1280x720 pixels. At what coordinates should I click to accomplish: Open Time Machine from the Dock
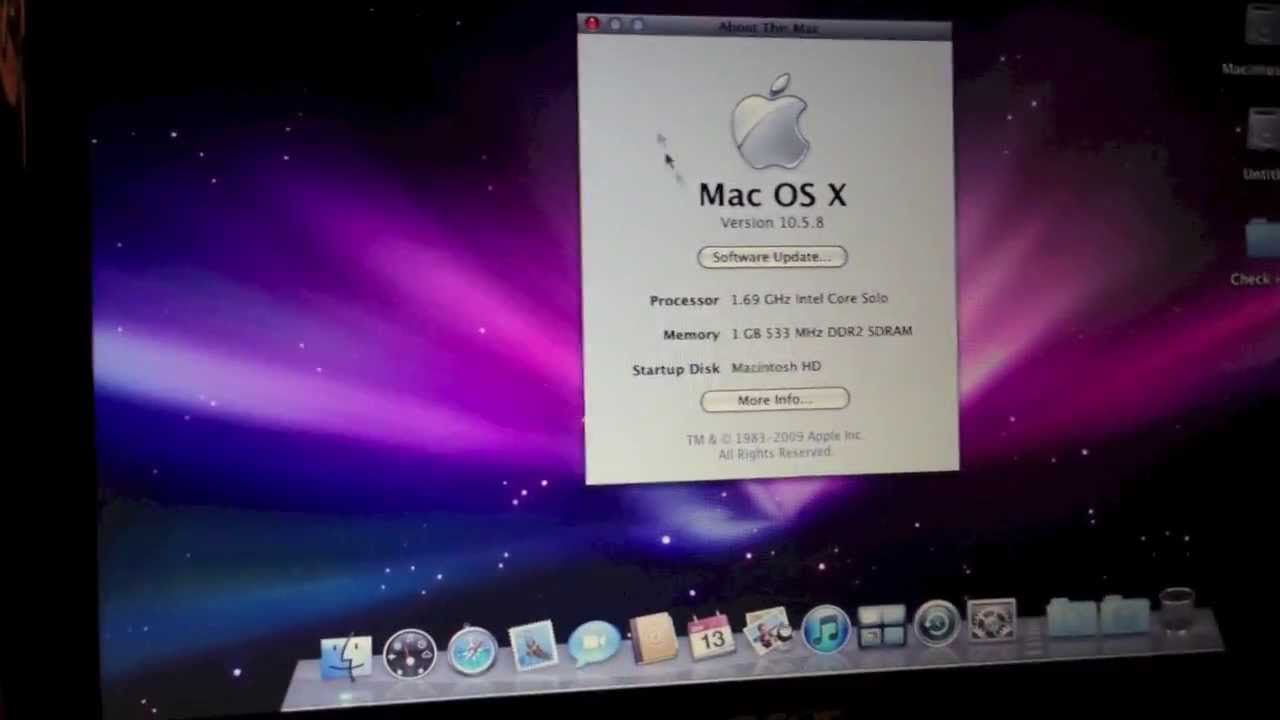[937, 623]
